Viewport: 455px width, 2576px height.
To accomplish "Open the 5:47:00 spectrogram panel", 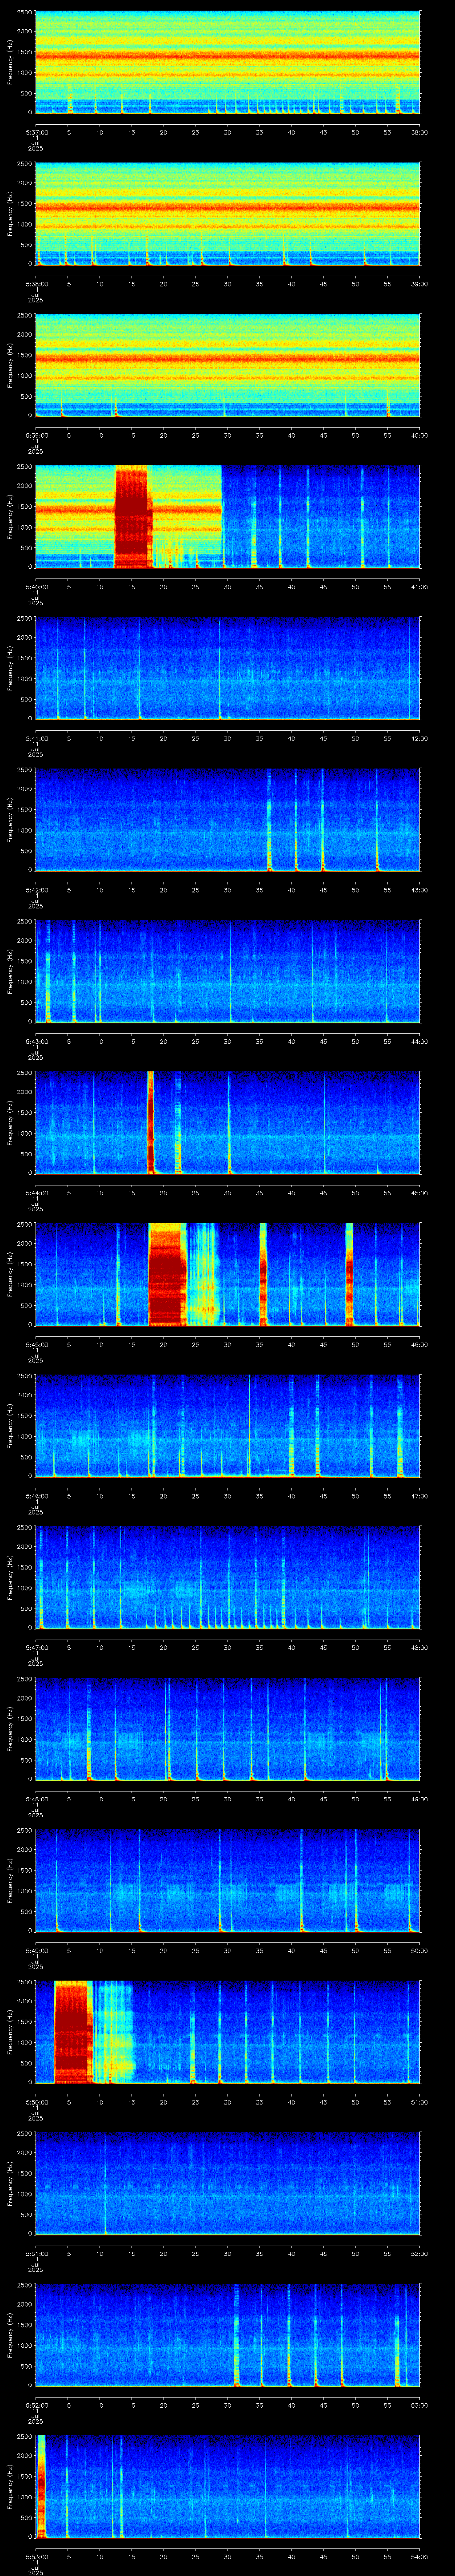I will tap(227, 1577).
